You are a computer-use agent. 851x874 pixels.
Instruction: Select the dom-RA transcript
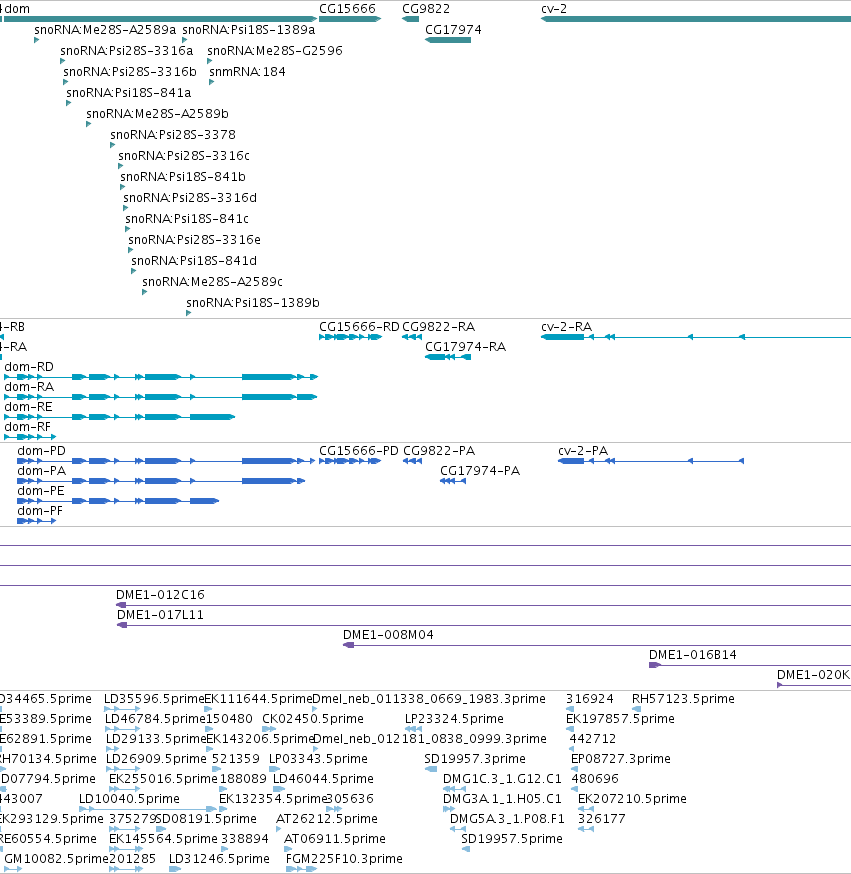point(161,397)
